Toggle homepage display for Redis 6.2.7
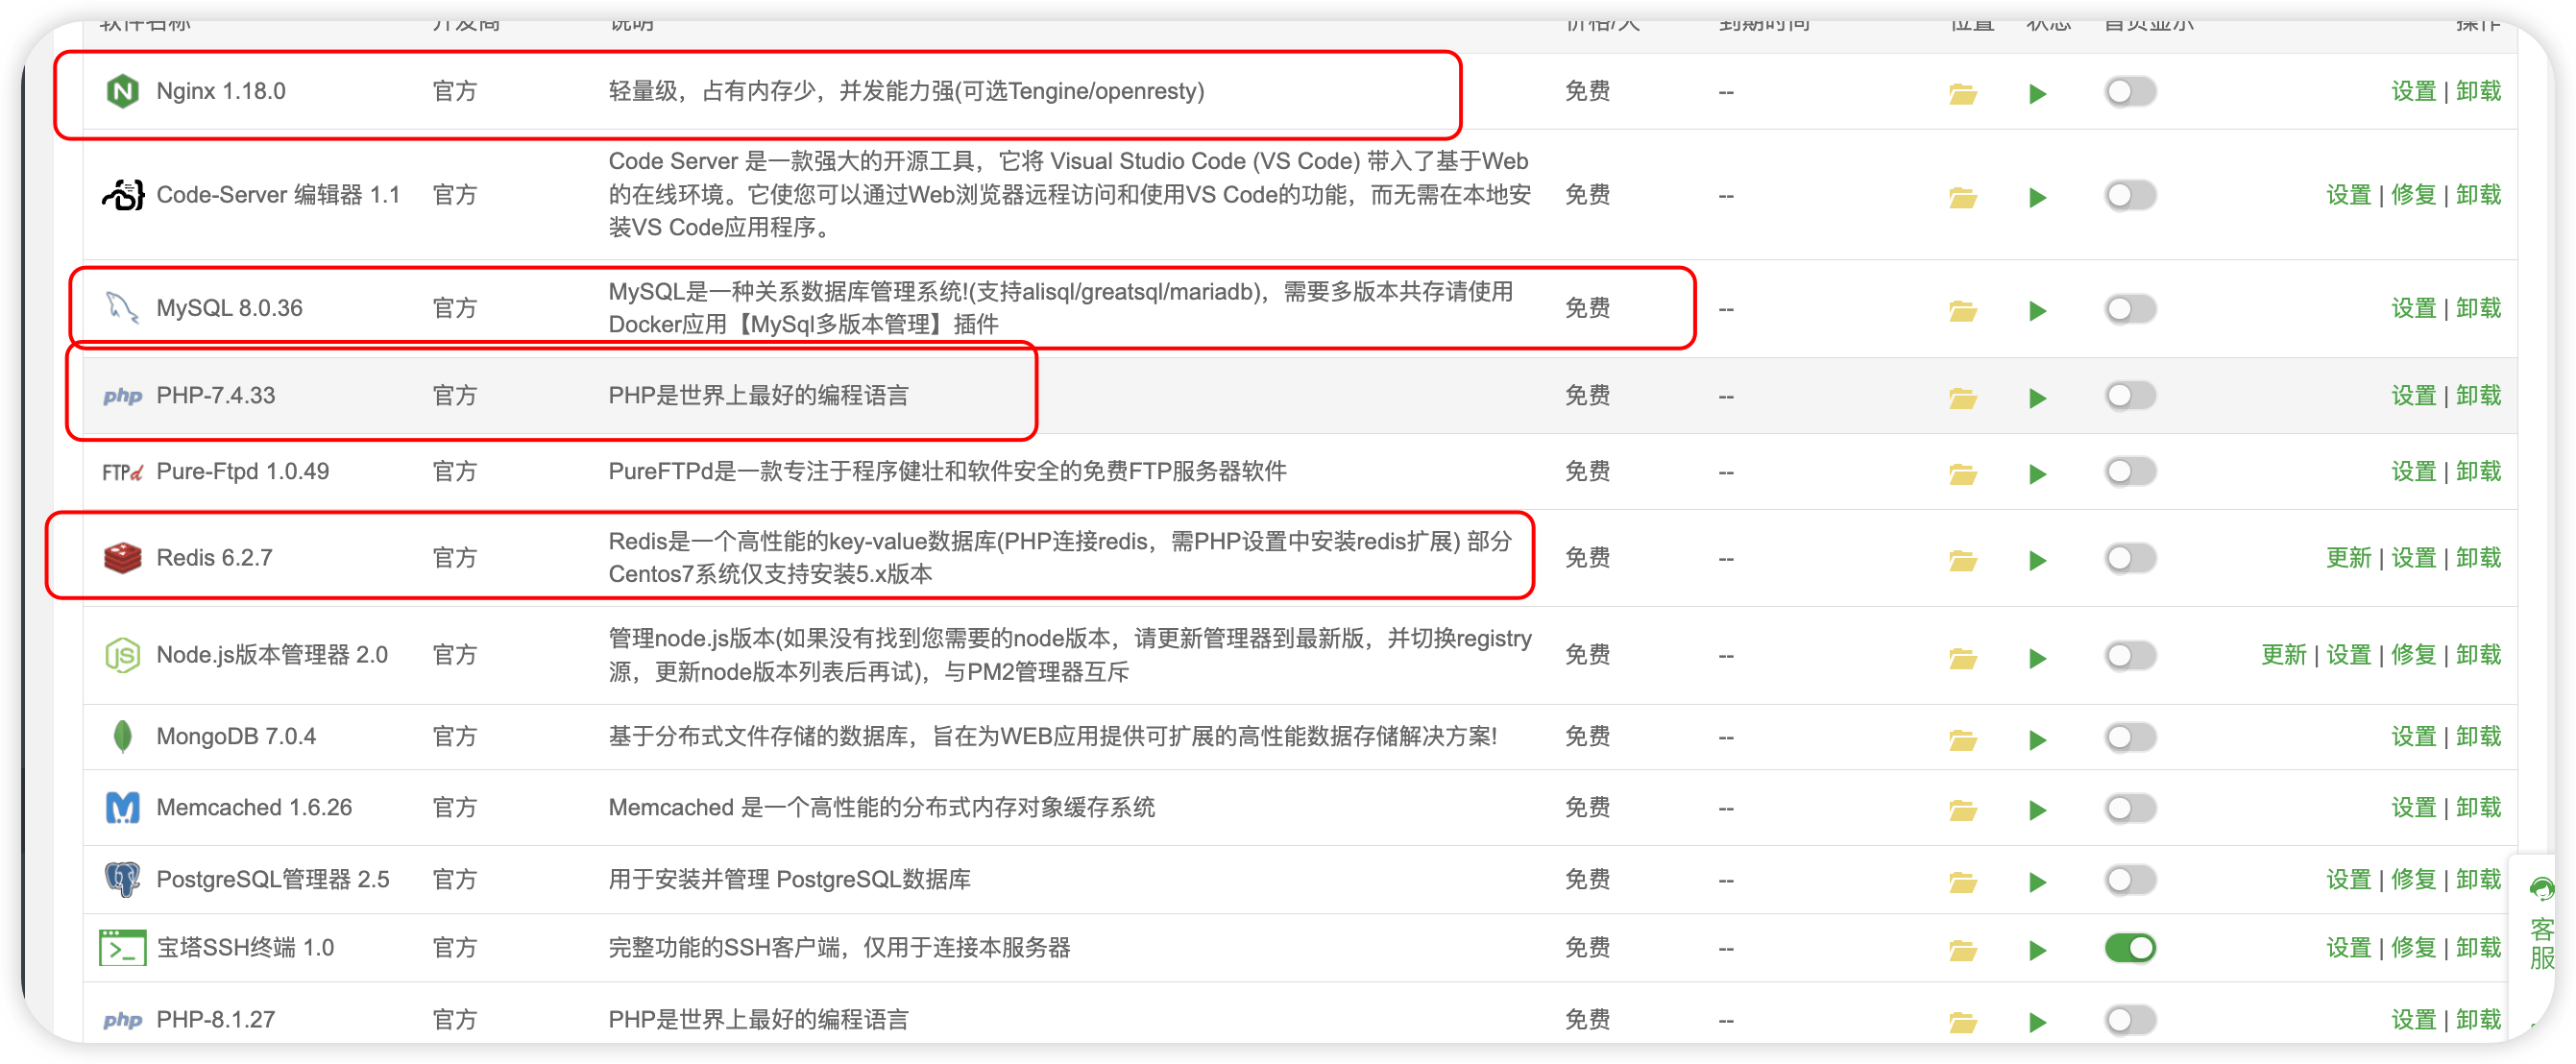 pyautogui.click(x=2130, y=558)
